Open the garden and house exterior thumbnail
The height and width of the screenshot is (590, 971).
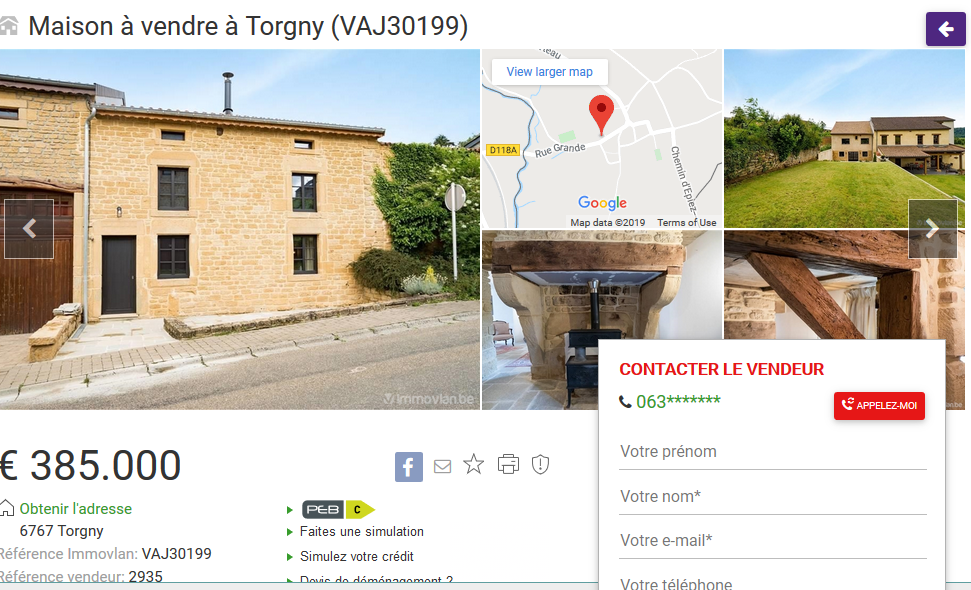844,139
